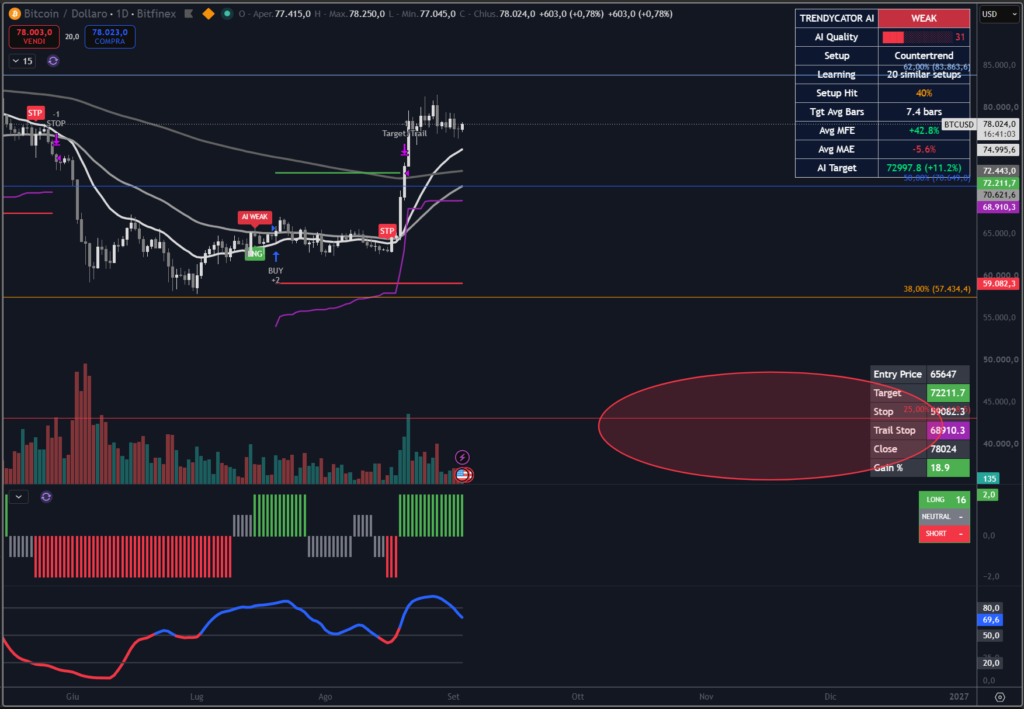This screenshot has height=709, width=1024.
Task: Click the Lug month label on time axis
Action: [196, 697]
